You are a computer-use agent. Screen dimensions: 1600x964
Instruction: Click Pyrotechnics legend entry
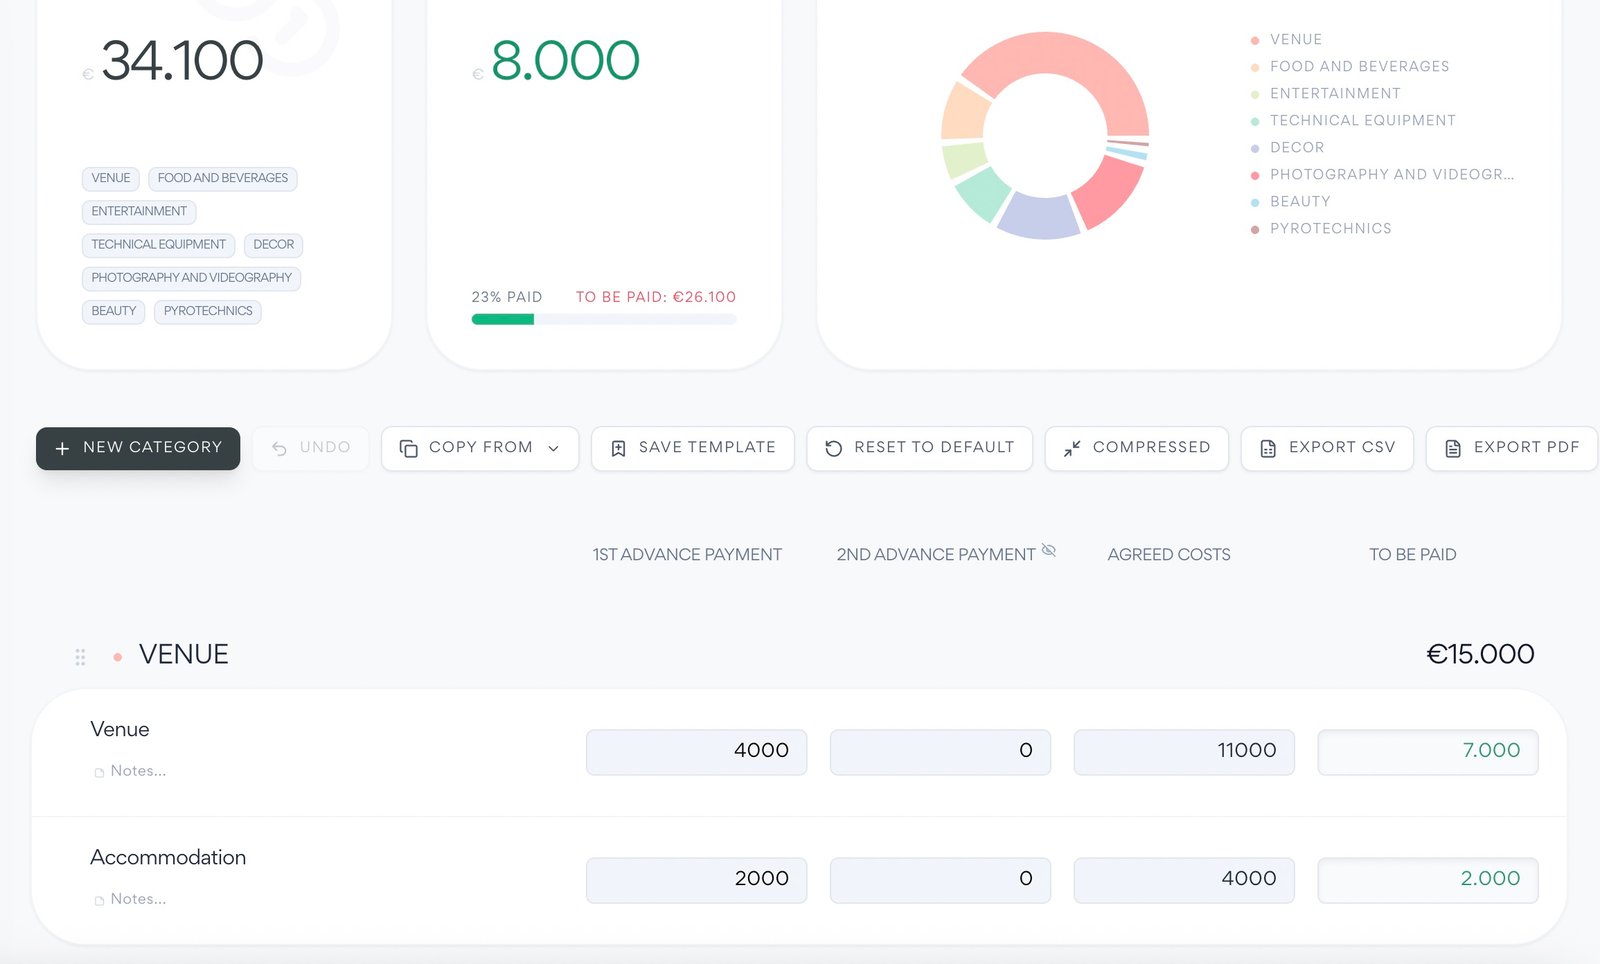click(x=1321, y=228)
